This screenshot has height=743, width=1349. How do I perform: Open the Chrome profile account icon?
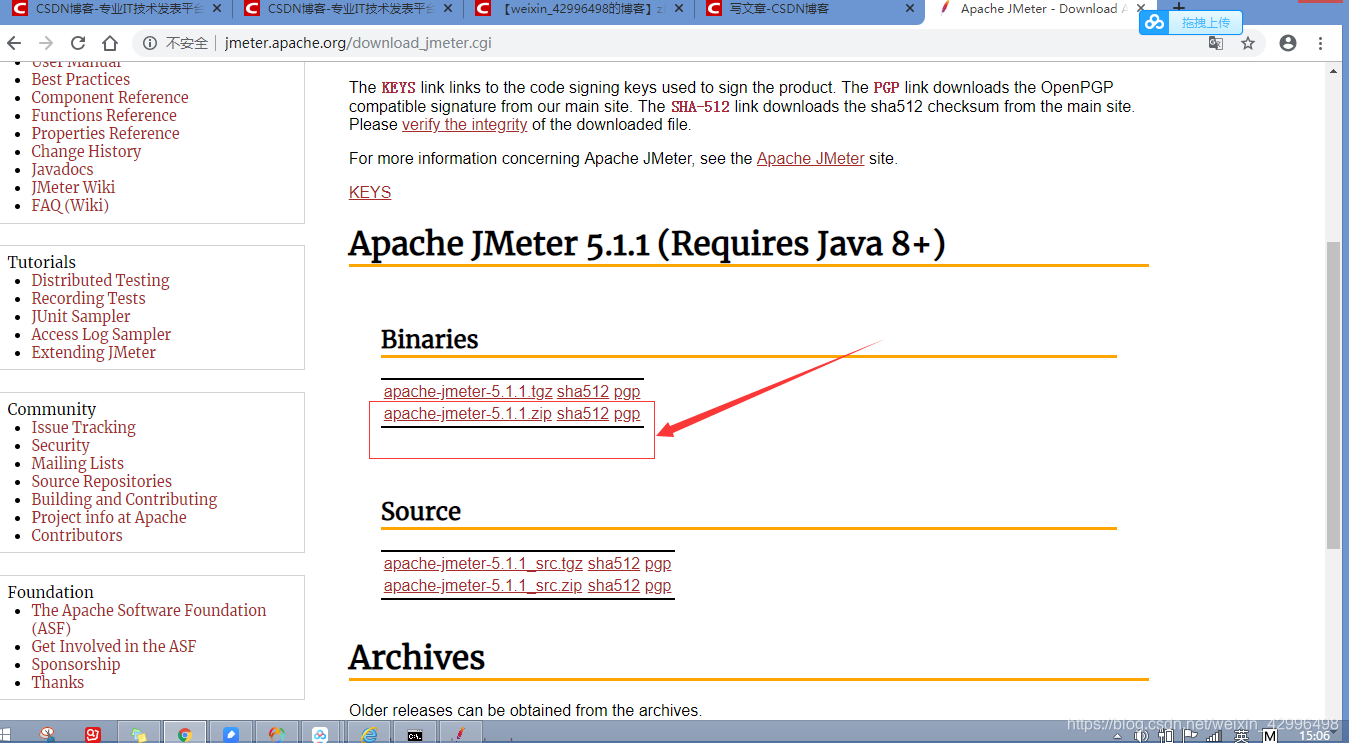(x=1288, y=43)
